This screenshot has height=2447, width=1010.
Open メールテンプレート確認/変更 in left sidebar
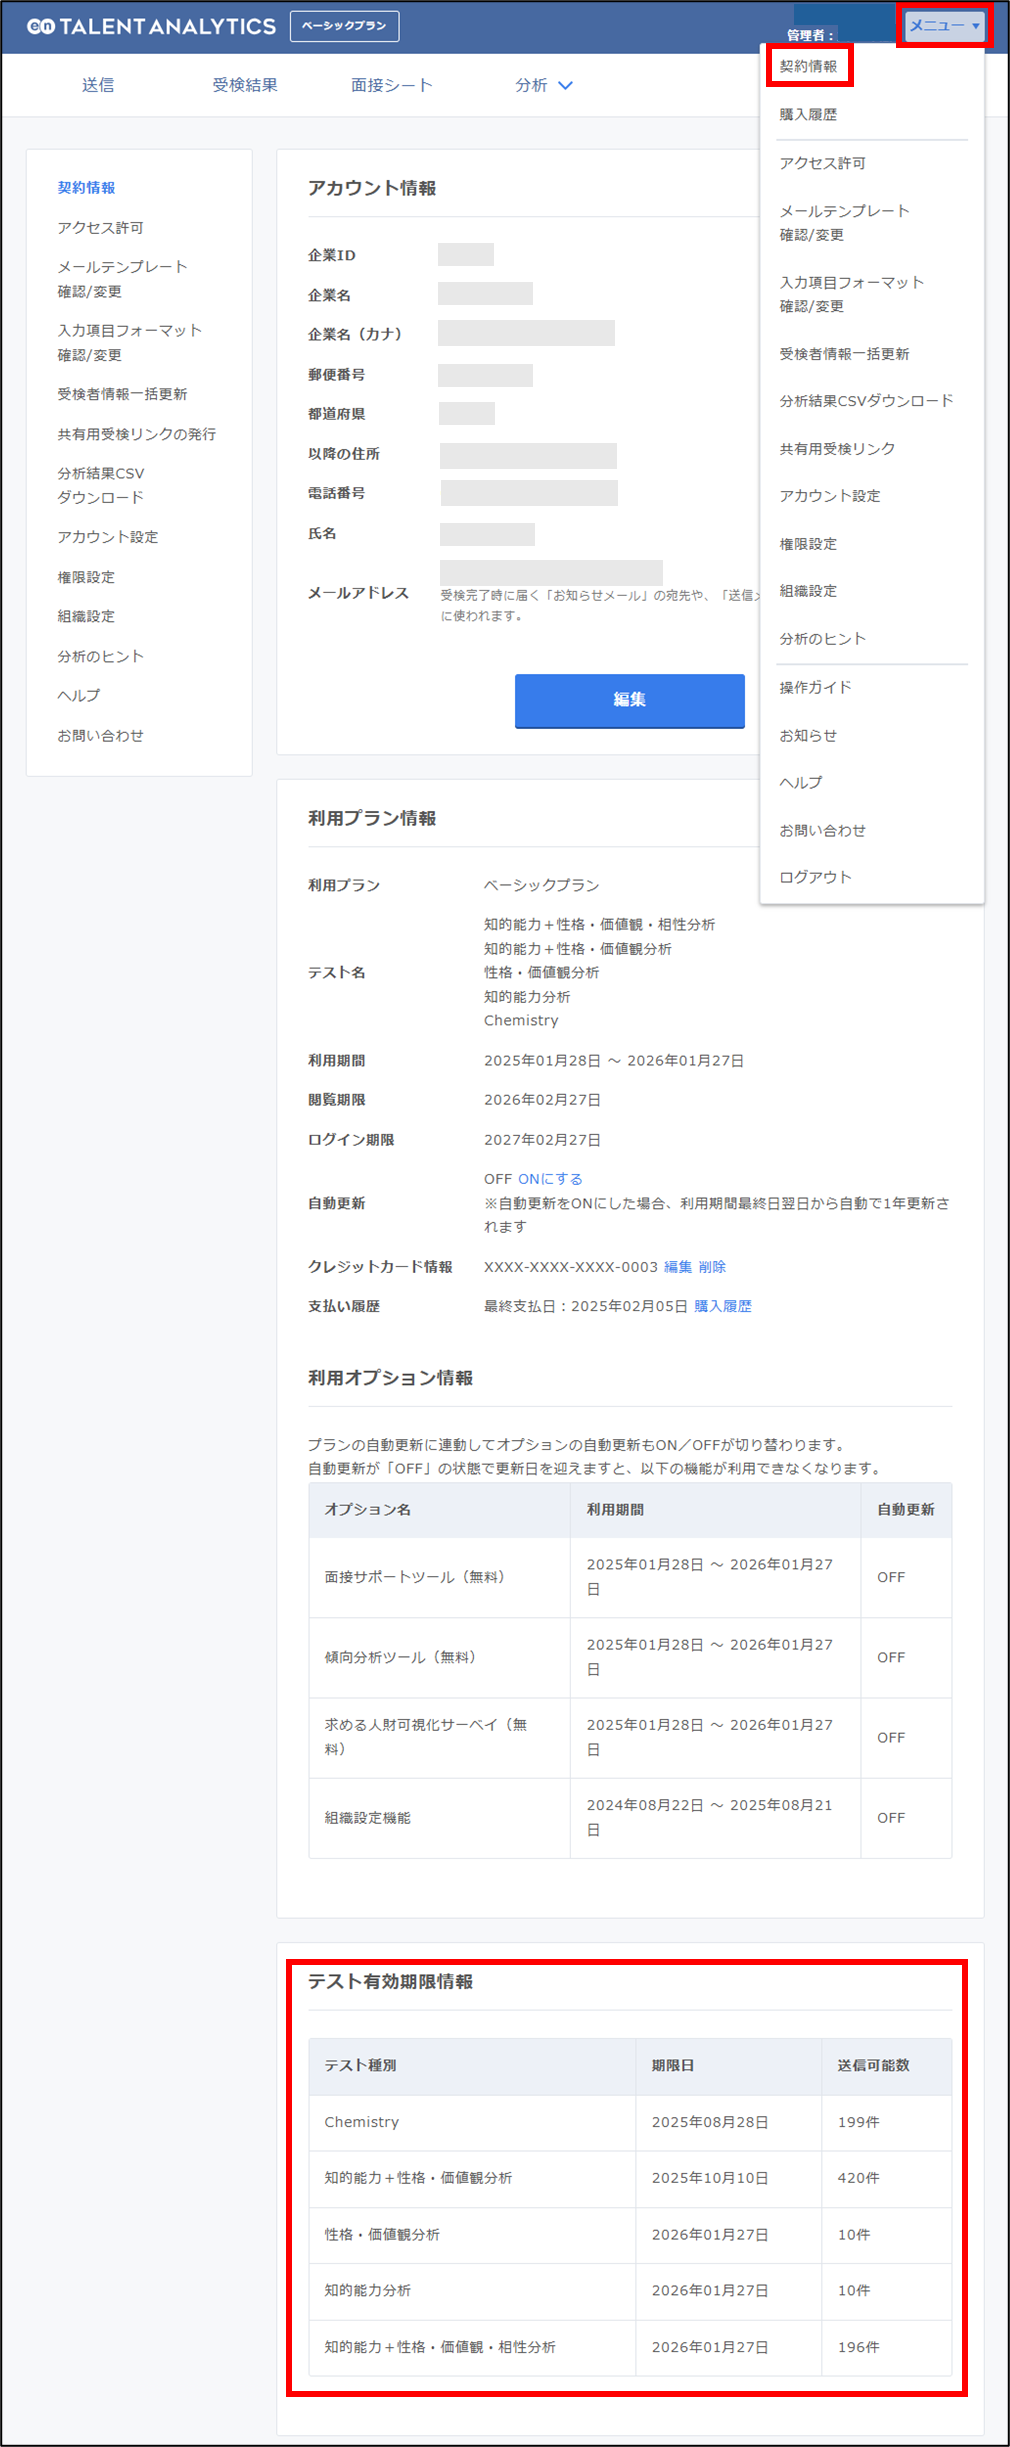click(x=122, y=279)
